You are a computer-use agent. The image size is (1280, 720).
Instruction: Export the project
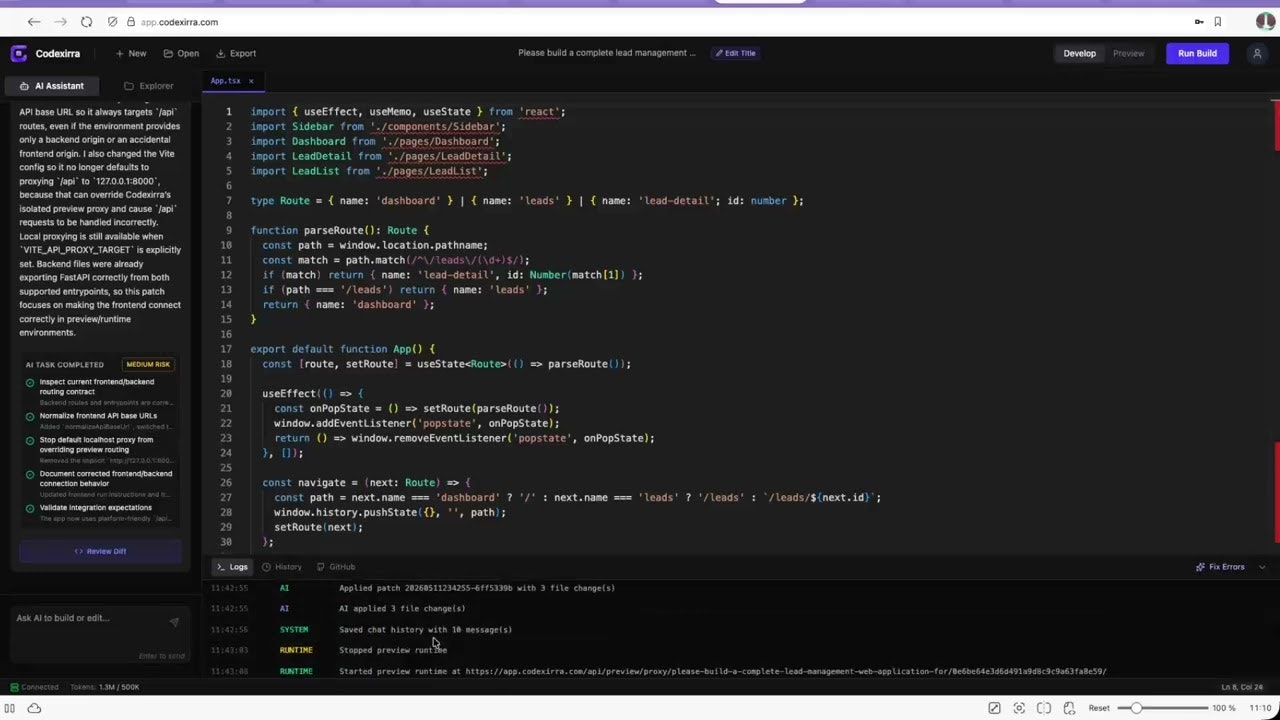pyautogui.click(x=237, y=53)
